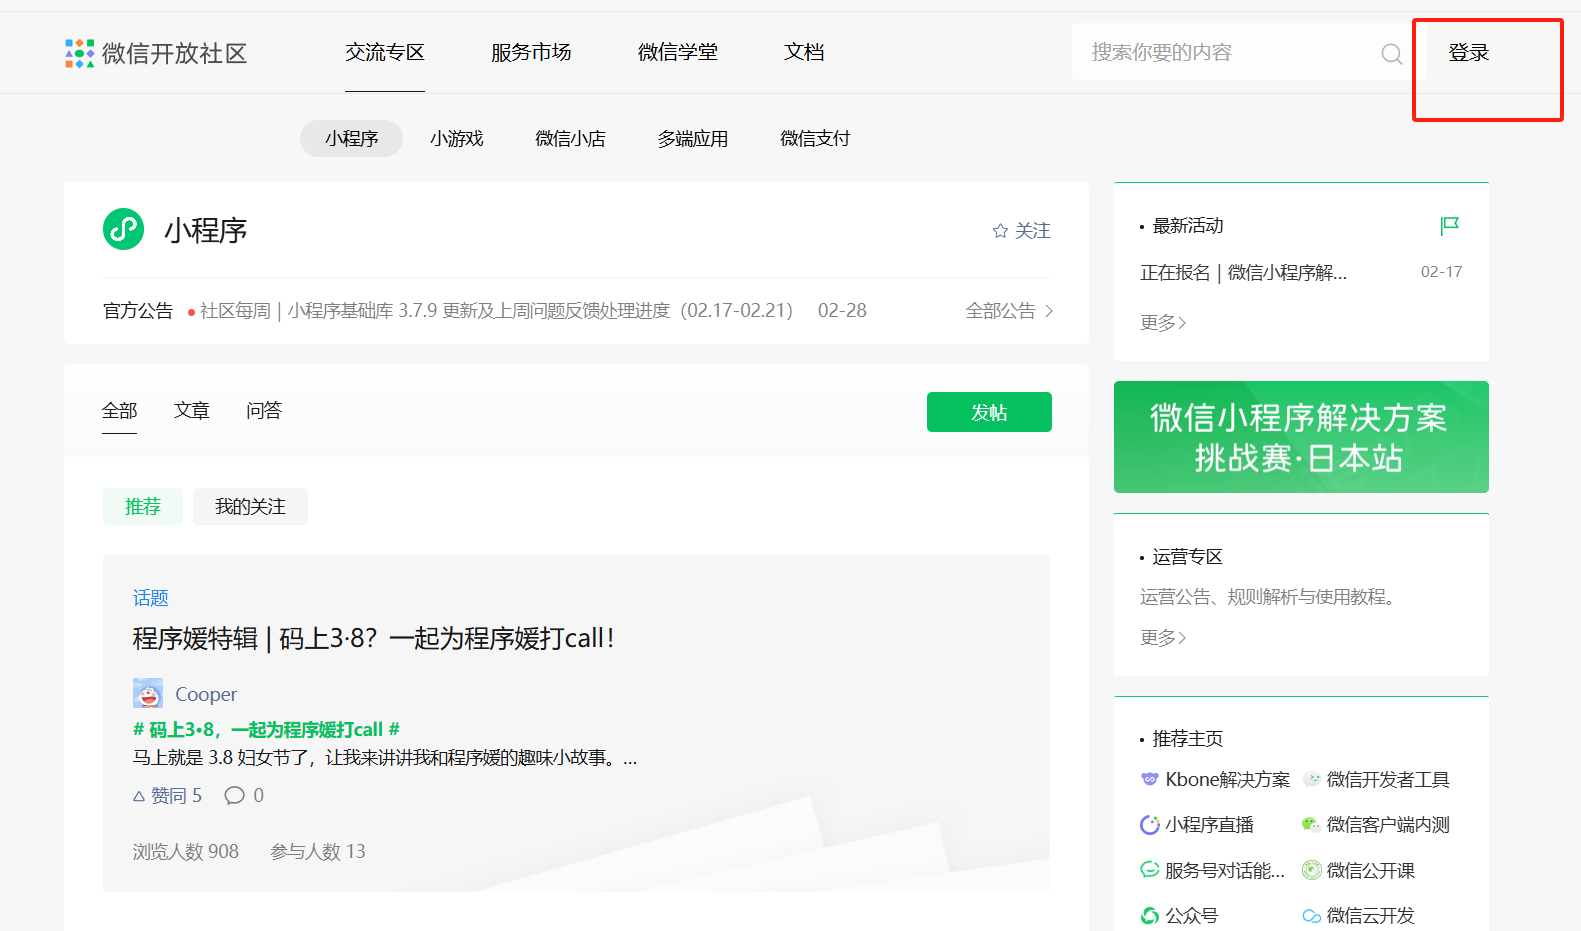Image resolution: width=1581 pixels, height=931 pixels.
Task: Expand 更多 under 运营专区
Action: coord(1163,637)
